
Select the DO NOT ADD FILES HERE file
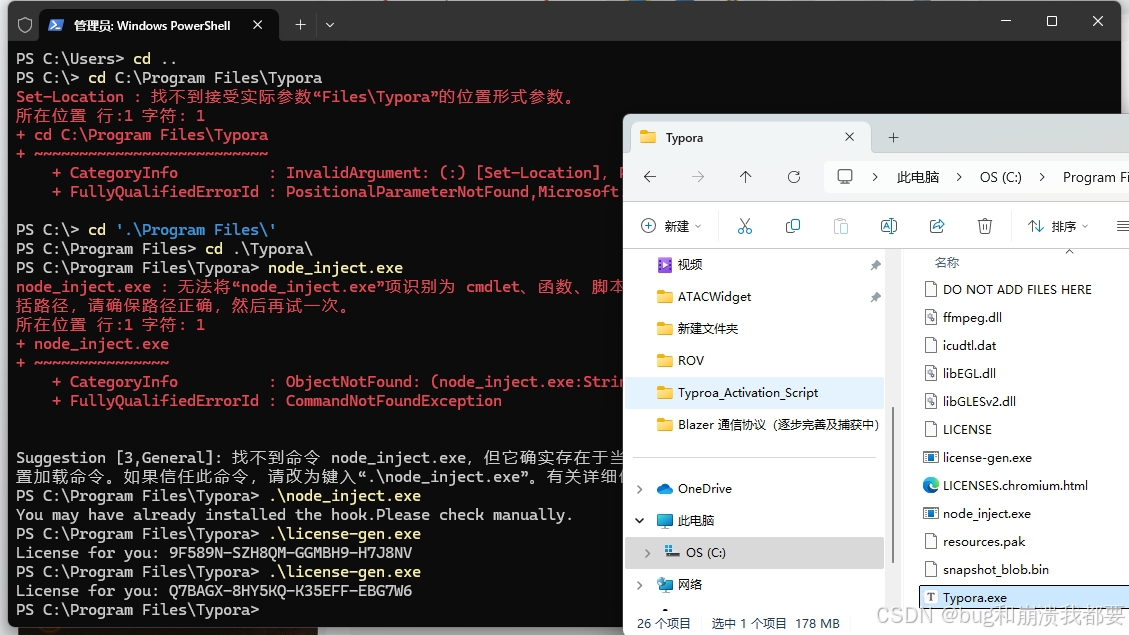point(1017,289)
